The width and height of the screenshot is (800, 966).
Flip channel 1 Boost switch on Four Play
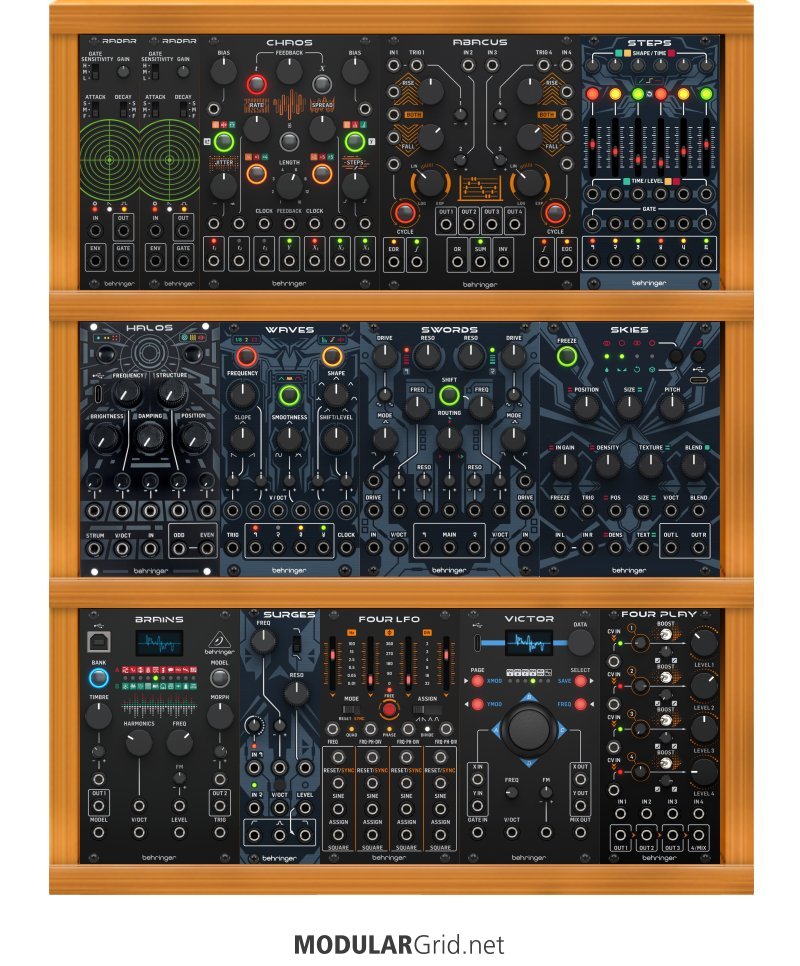(x=666, y=634)
